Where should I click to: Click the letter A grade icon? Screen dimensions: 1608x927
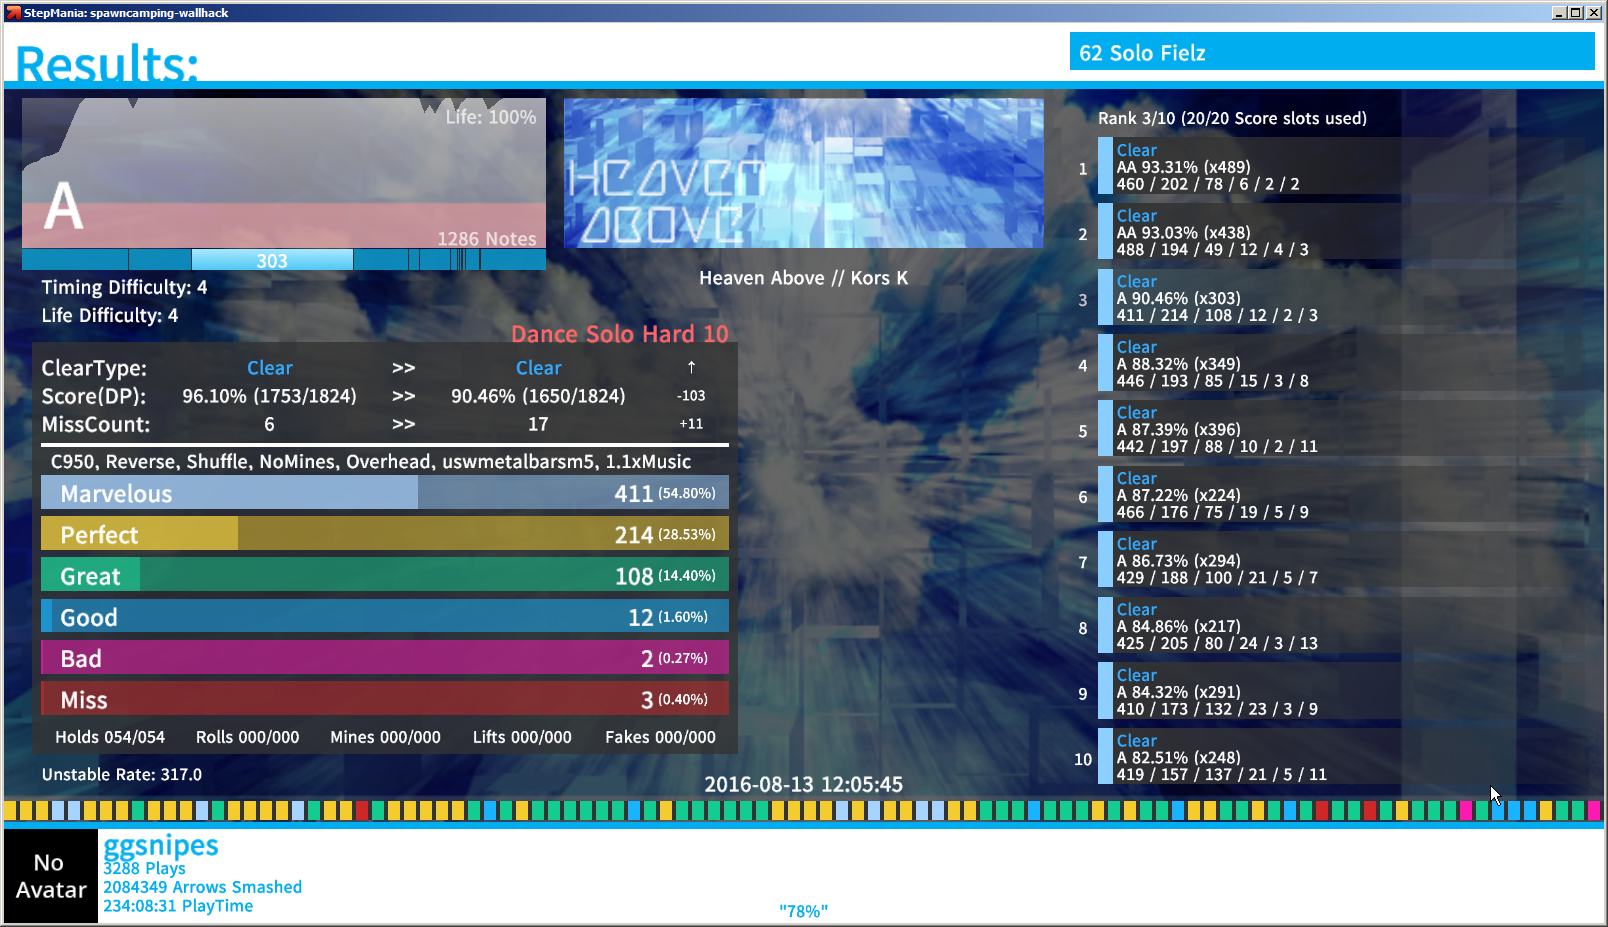63,207
